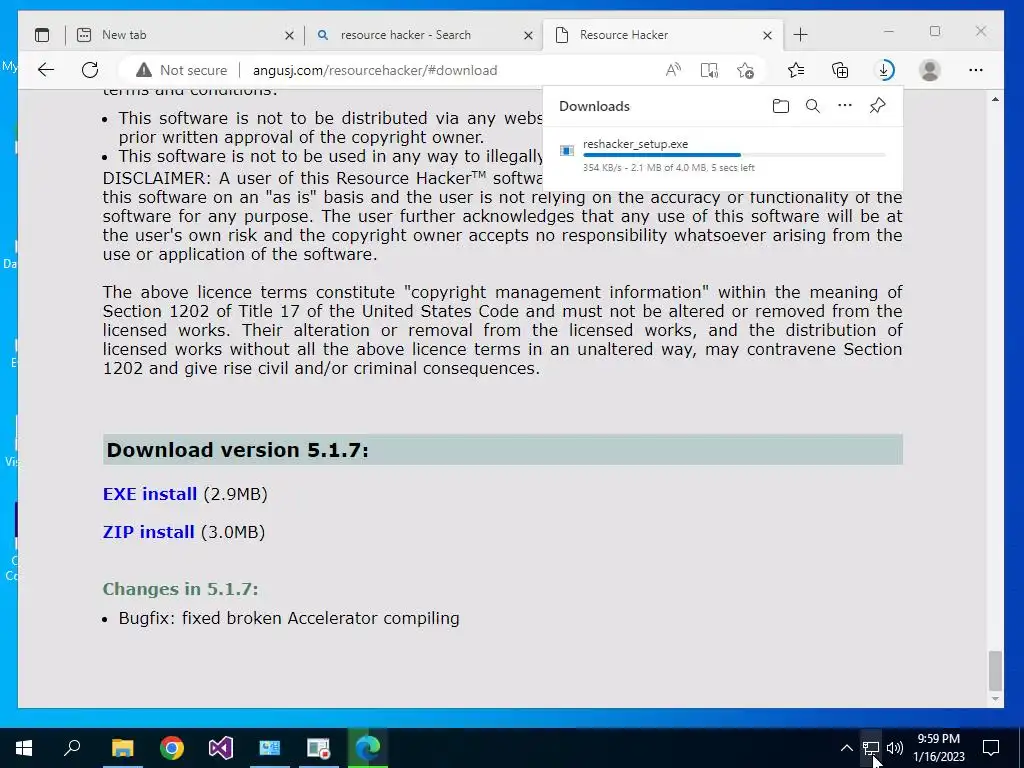Image resolution: width=1024 pixels, height=768 pixels.
Task: Refresh the Resource Hacker page
Action: 90,70
